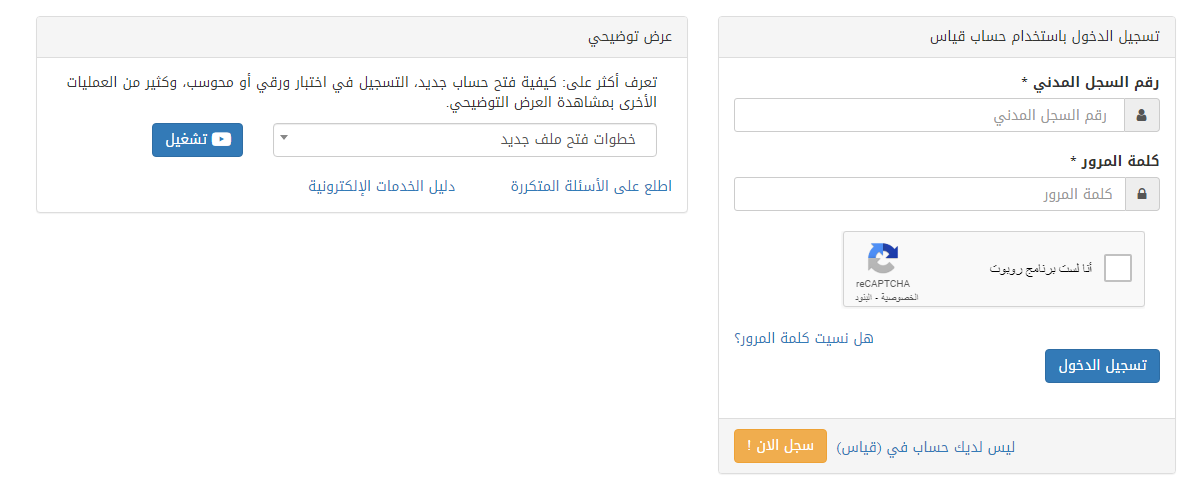1204x484 pixels.
Task: Open the reCAPTCHA الخصوصية link
Action: pos(902,298)
